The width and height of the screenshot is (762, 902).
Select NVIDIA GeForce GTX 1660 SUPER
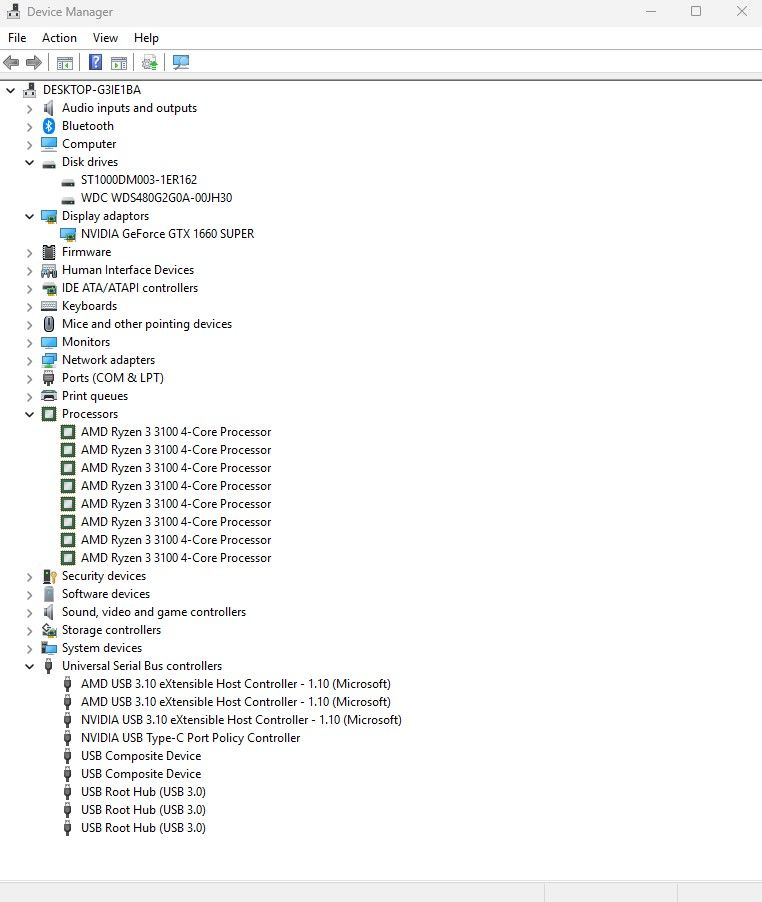coord(167,234)
